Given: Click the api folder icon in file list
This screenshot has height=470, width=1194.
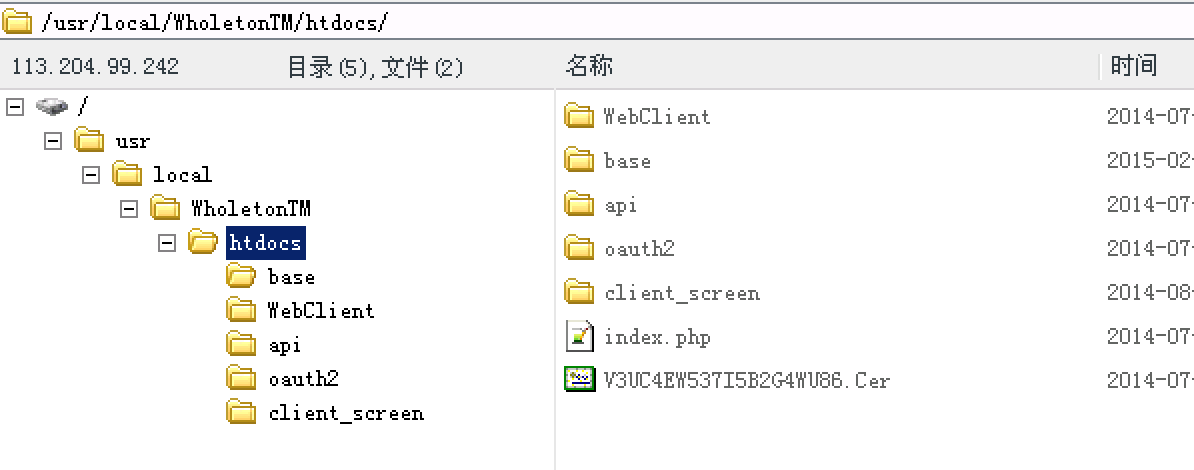Looking at the screenshot, I should point(579,203).
